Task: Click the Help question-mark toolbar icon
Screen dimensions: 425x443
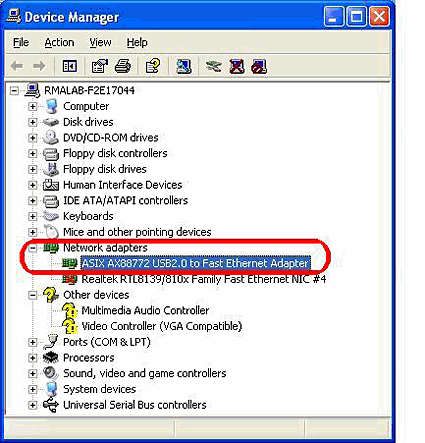Action: tap(153, 66)
